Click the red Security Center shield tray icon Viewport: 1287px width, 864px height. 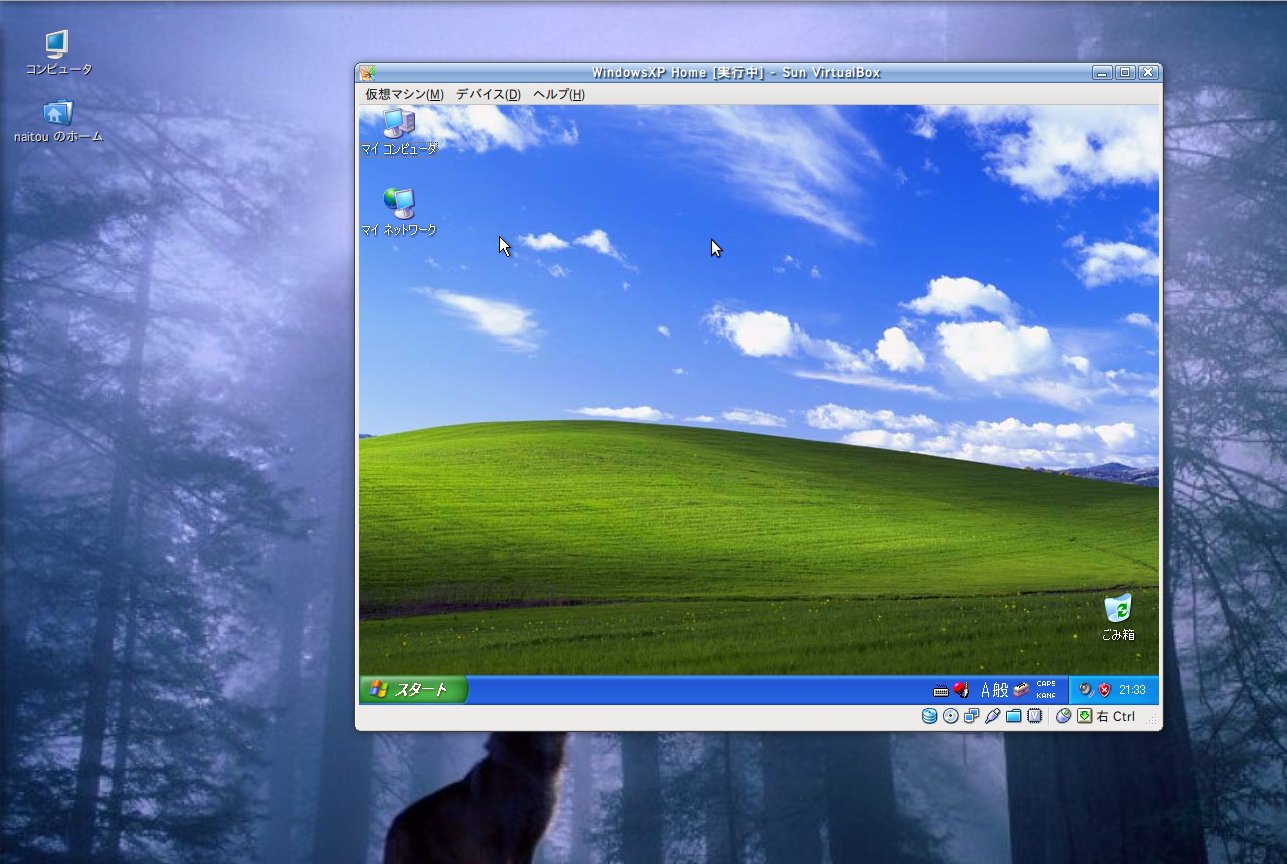[1104, 689]
